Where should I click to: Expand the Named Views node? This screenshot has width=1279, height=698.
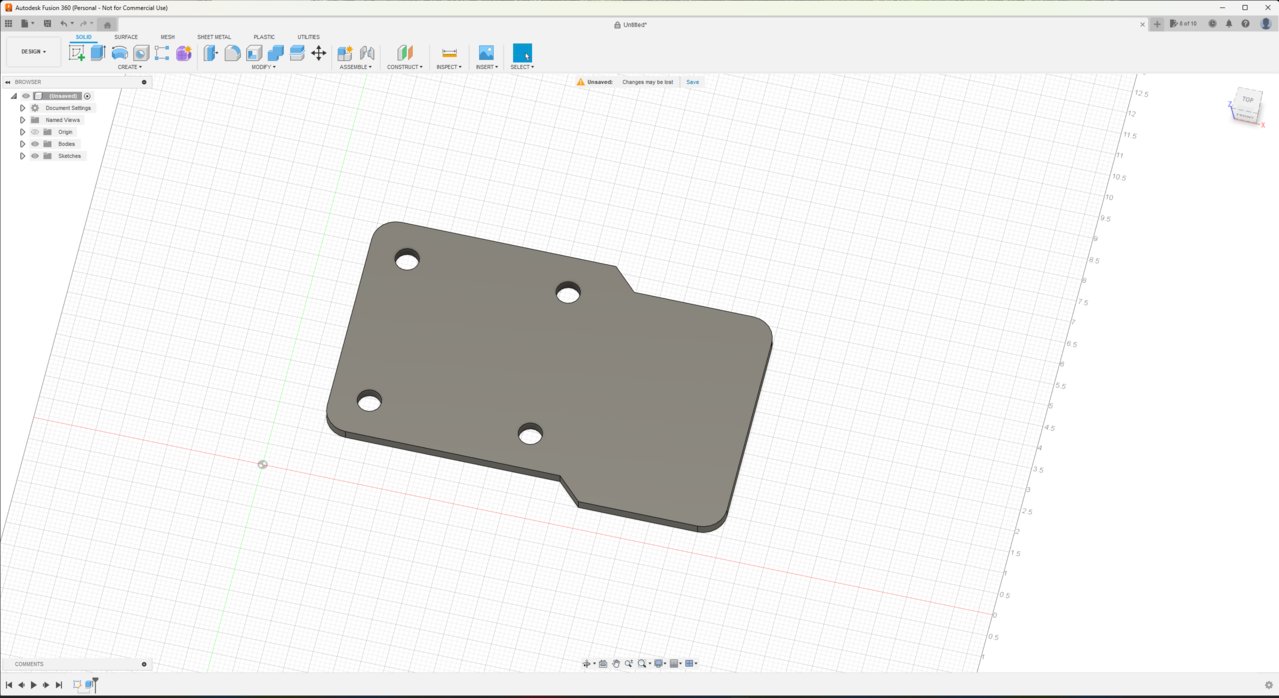click(22, 120)
